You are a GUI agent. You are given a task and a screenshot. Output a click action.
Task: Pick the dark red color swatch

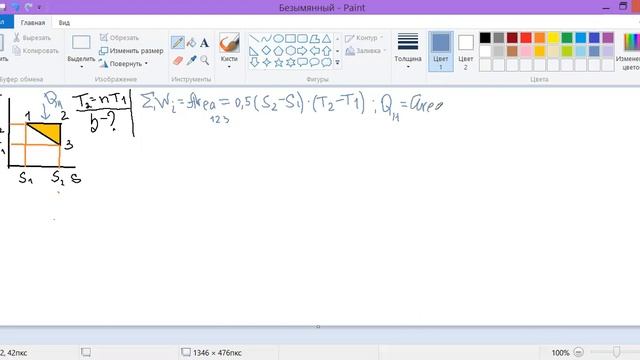pyautogui.click(x=512, y=38)
